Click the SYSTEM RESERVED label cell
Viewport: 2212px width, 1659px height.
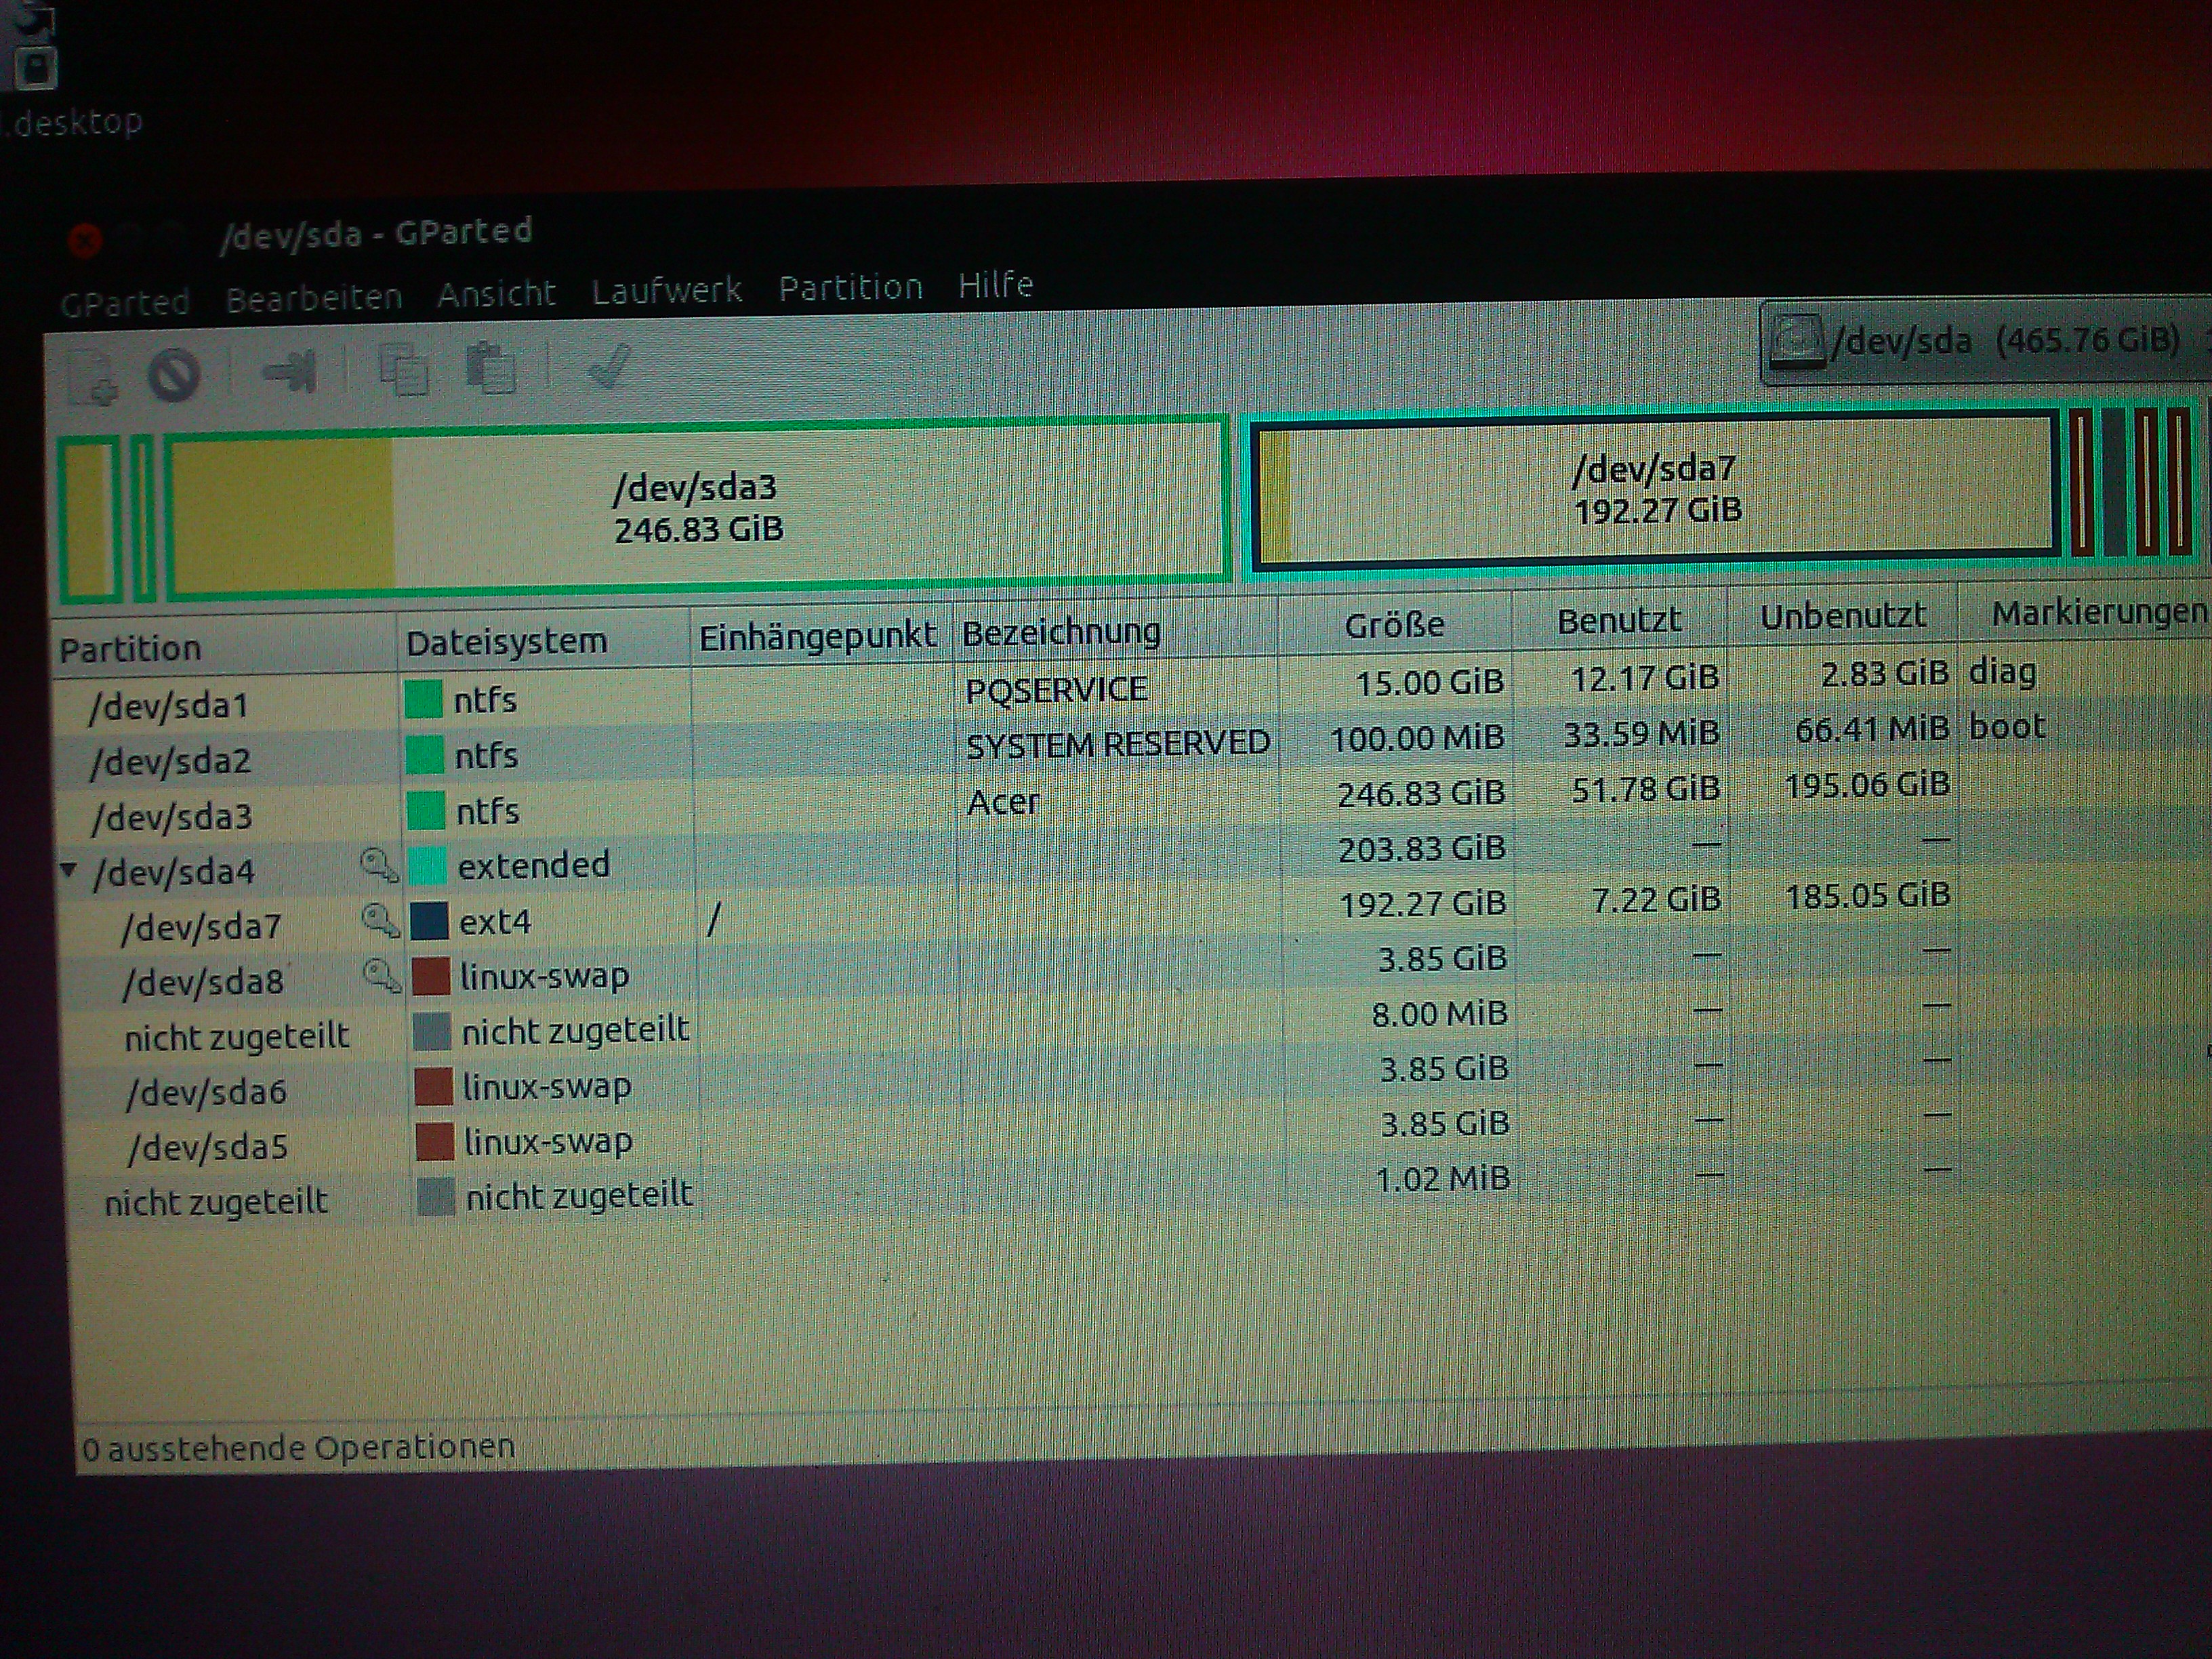click(1117, 744)
